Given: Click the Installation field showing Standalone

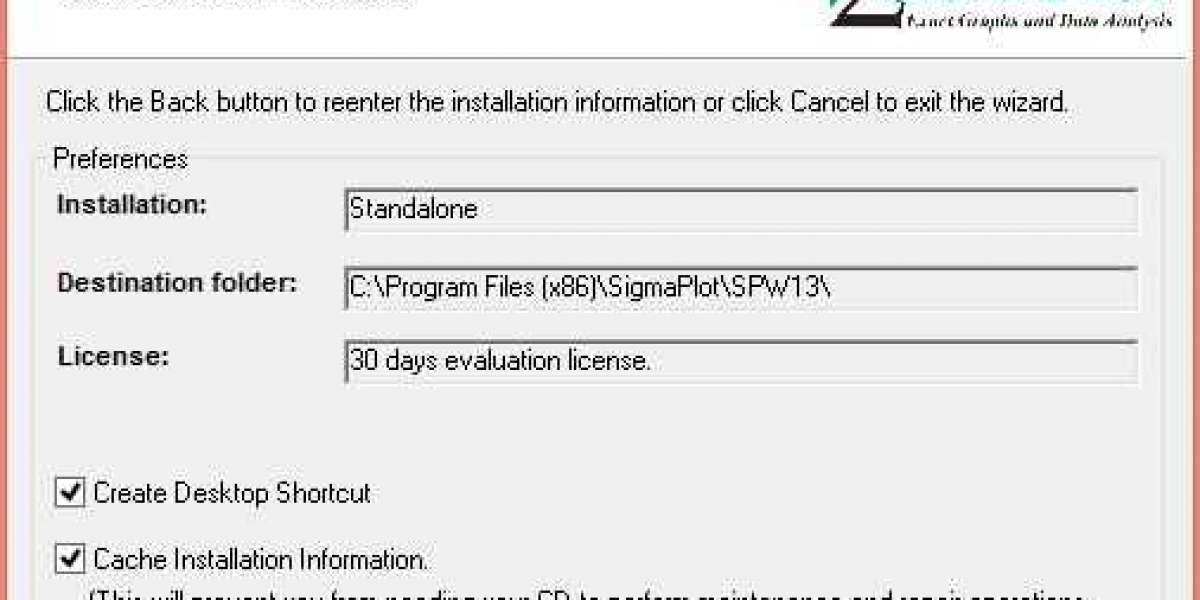Looking at the screenshot, I should click(x=740, y=210).
